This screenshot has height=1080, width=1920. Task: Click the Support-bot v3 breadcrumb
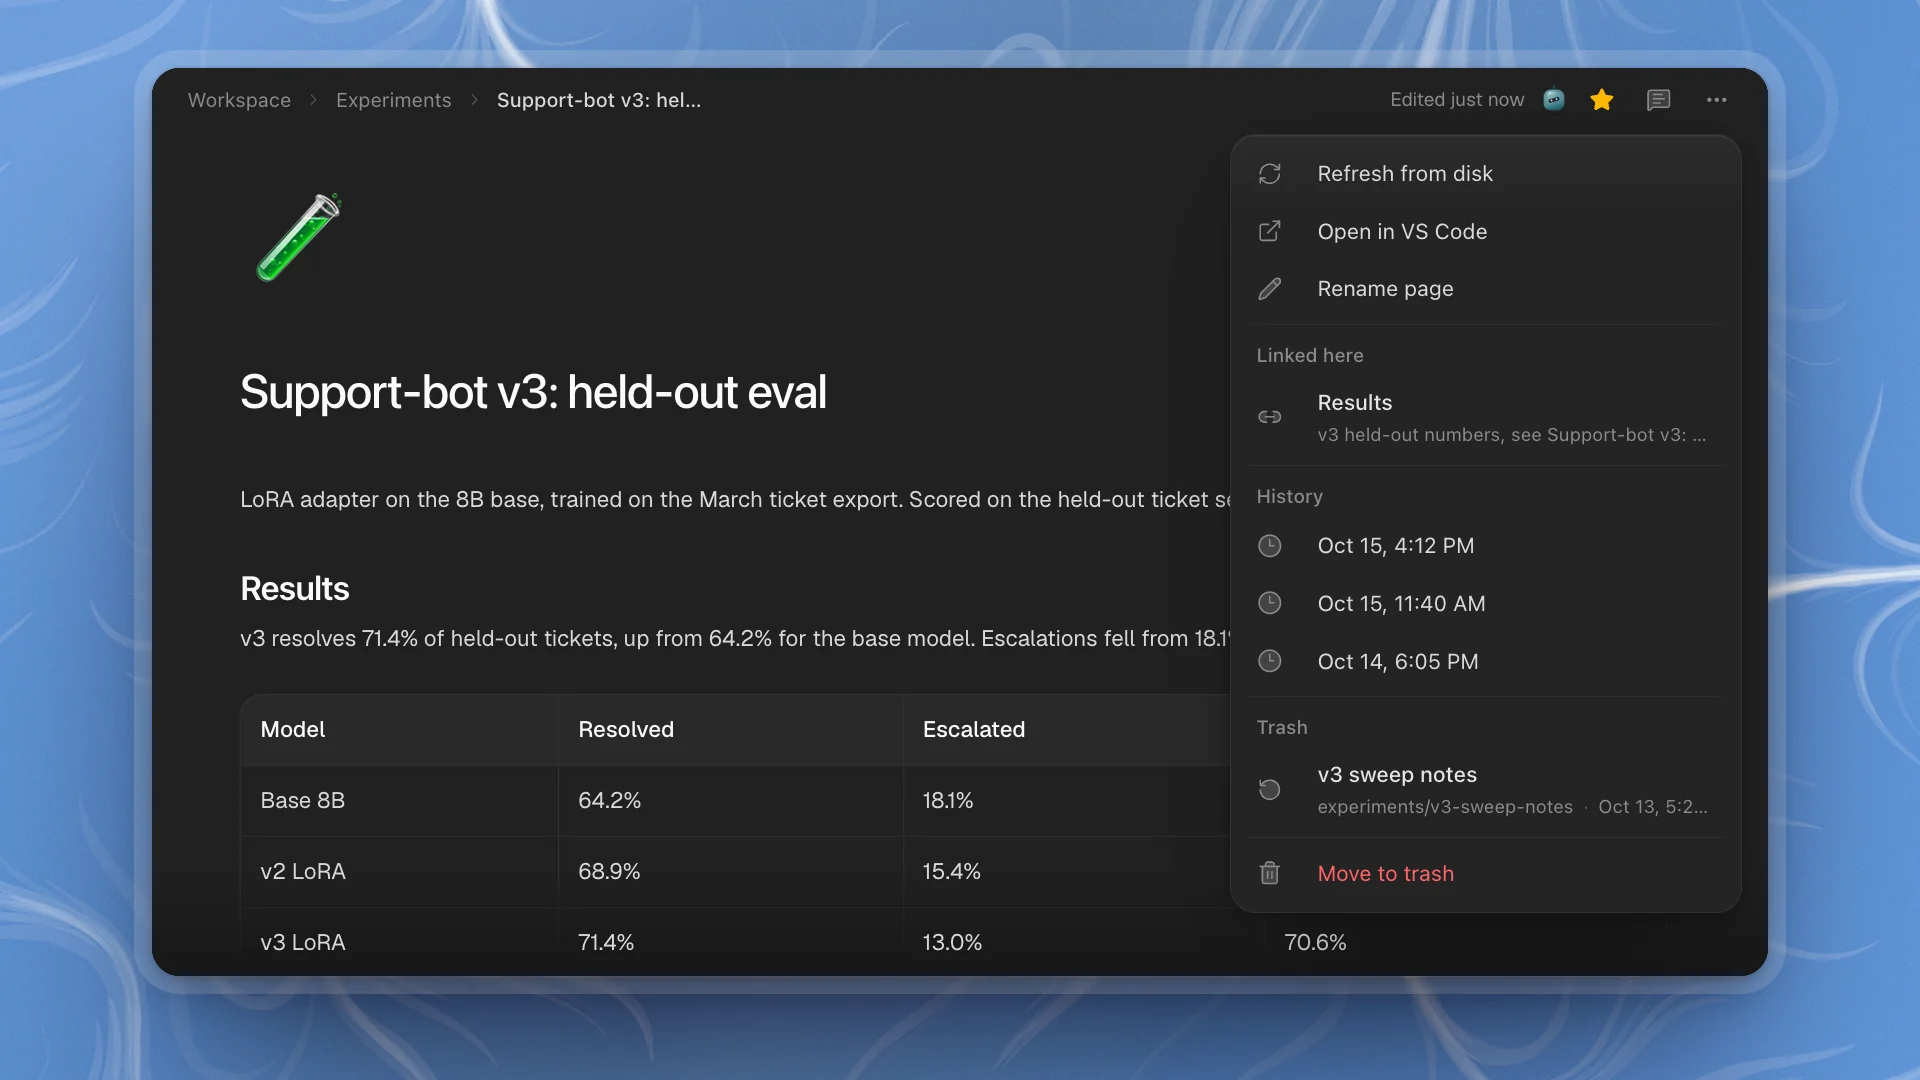pyautogui.click(x=598, y=100)
